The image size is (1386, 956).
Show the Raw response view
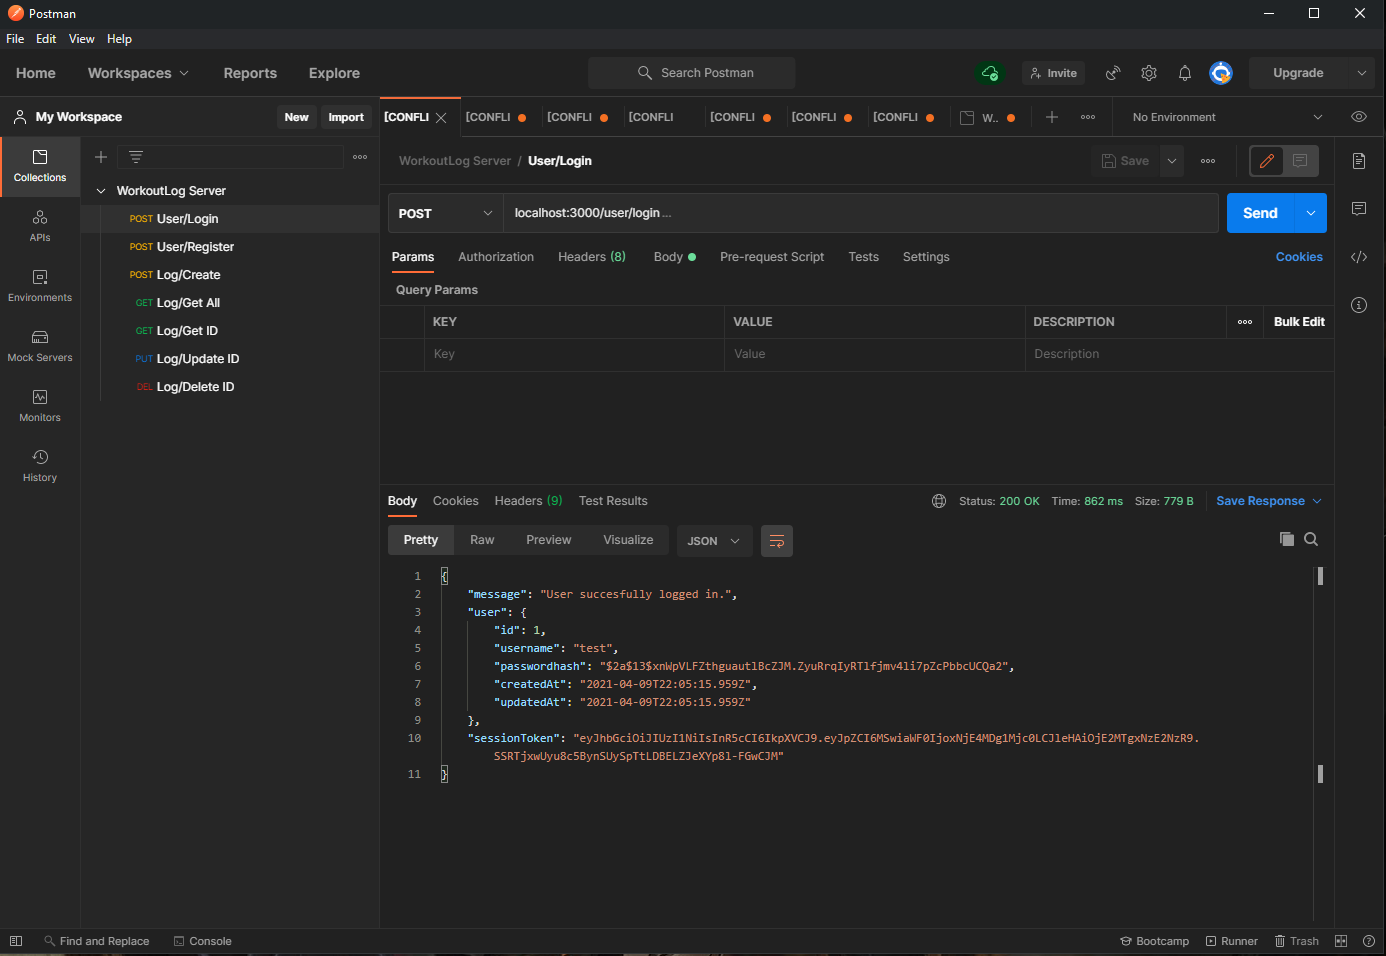click(482, 540)
